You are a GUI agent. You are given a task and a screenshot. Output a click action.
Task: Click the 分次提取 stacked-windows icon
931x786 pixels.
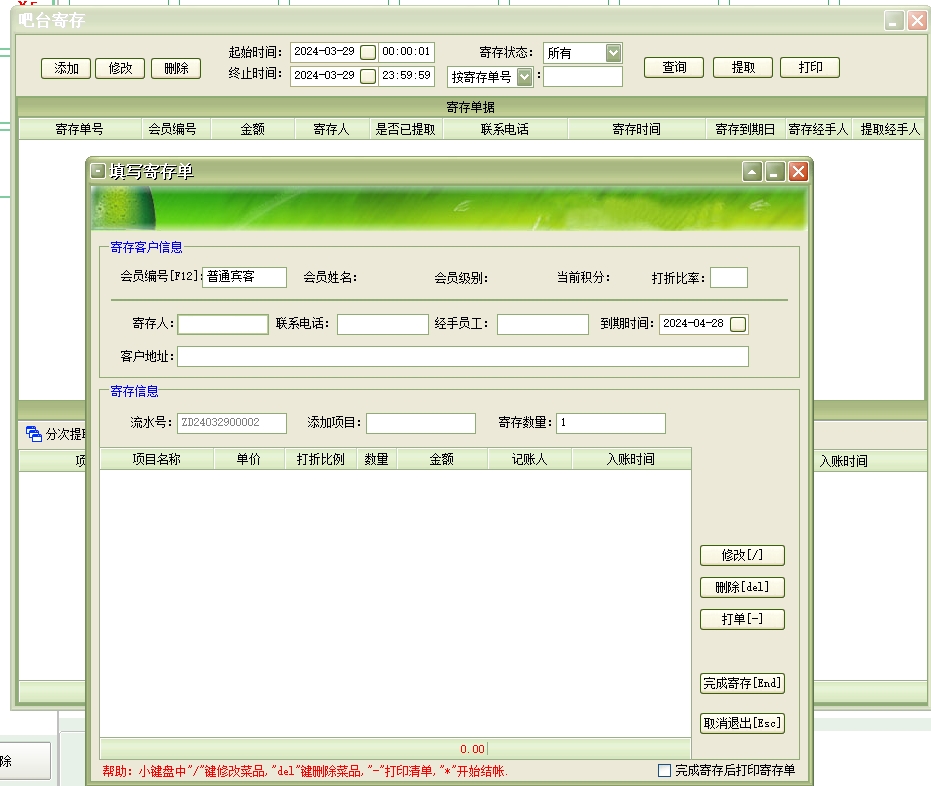click(x=34, y=434)
